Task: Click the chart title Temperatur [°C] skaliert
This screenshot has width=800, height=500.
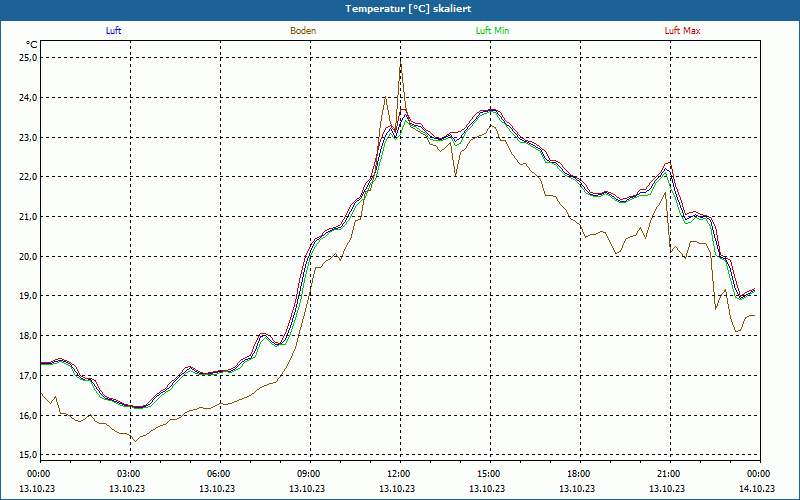Action: (x=408, y=9)
